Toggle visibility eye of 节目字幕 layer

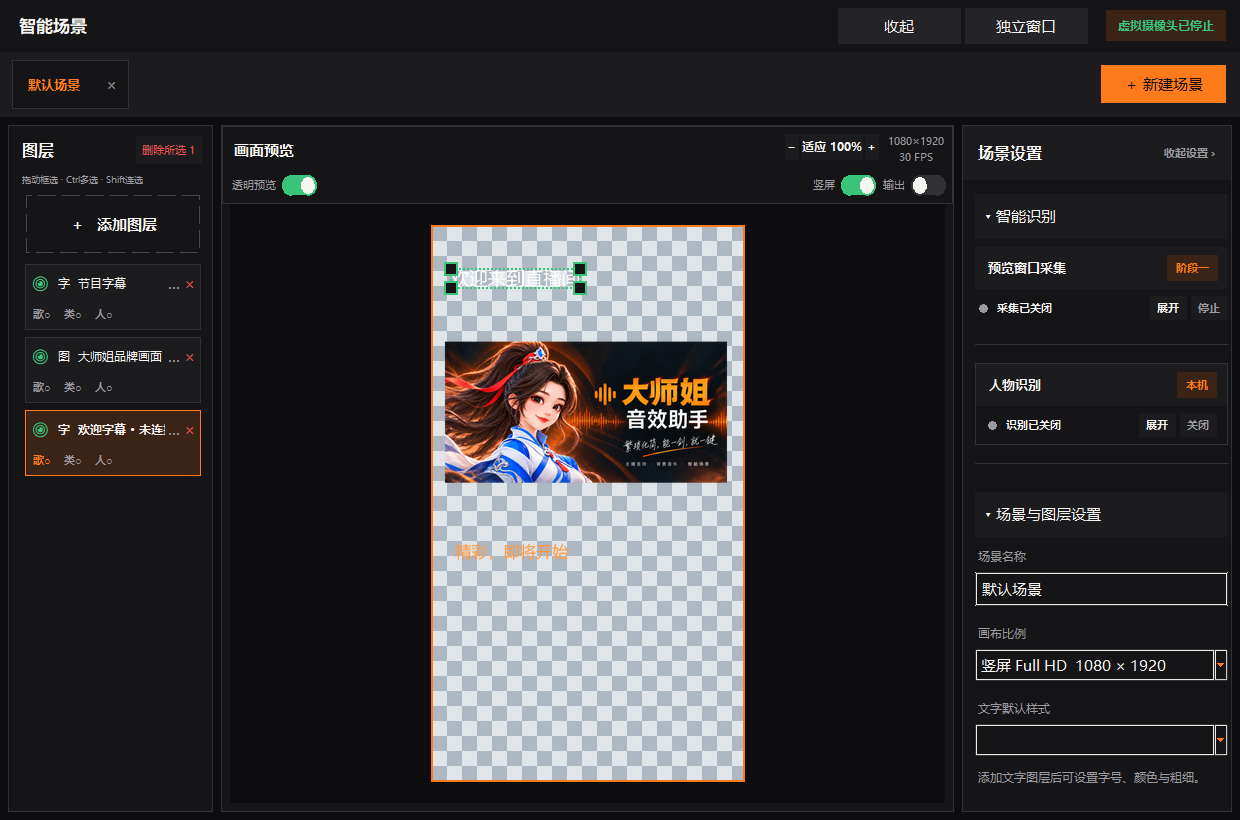click(40, 284)
